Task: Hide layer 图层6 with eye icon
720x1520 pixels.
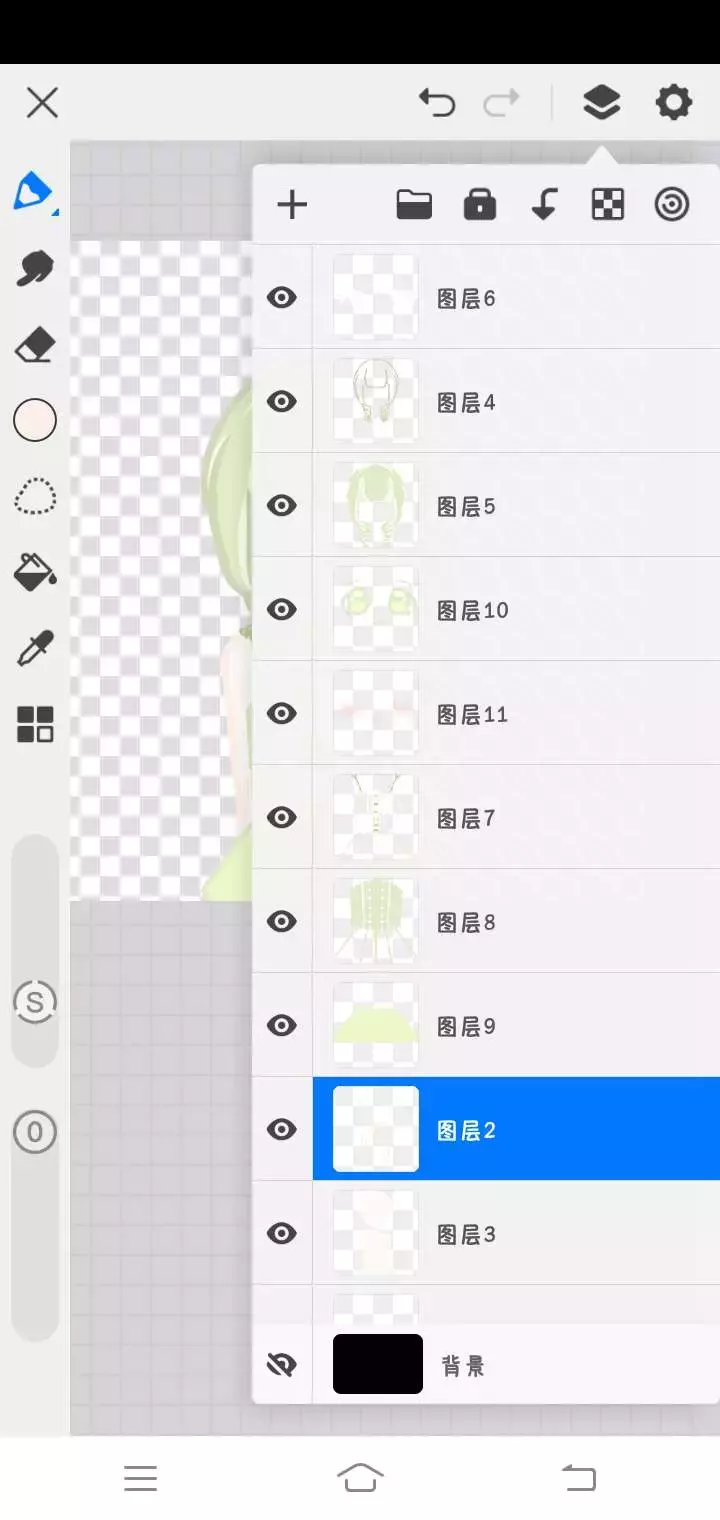Action: pyautogui.click(x=282, y=297)
